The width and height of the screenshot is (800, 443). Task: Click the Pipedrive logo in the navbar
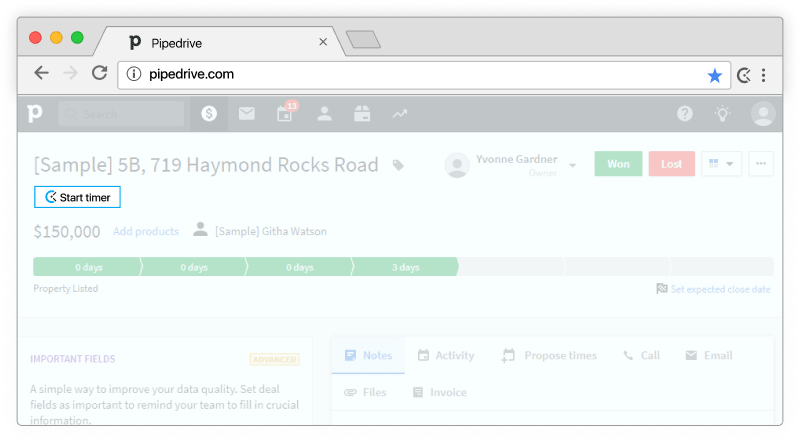click(35, 113)
